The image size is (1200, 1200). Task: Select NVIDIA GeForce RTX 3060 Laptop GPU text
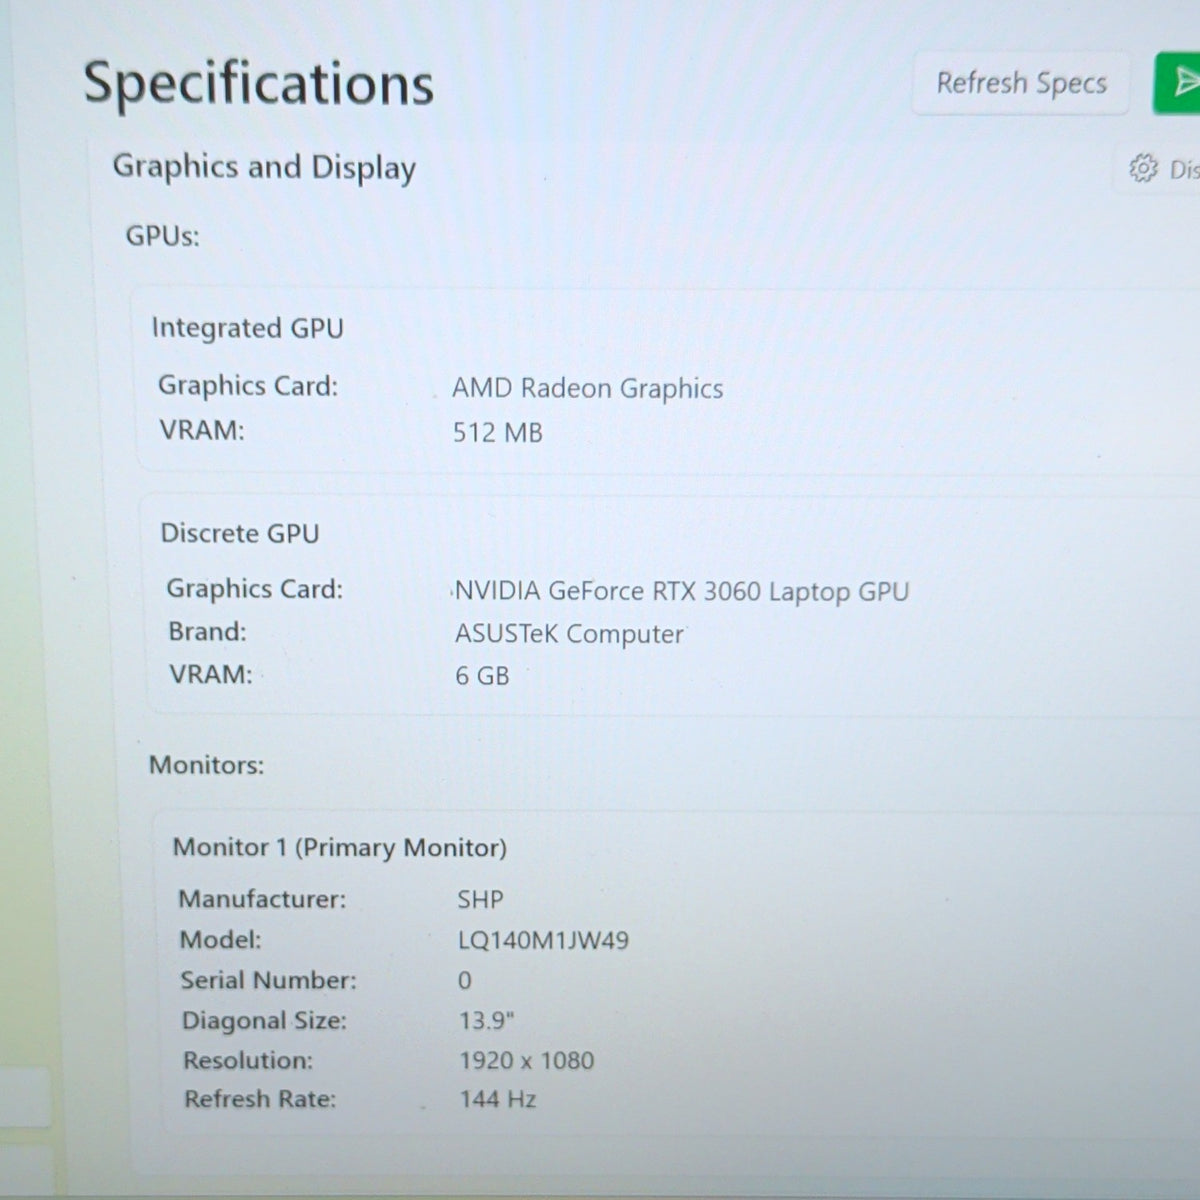coord(682,592)
